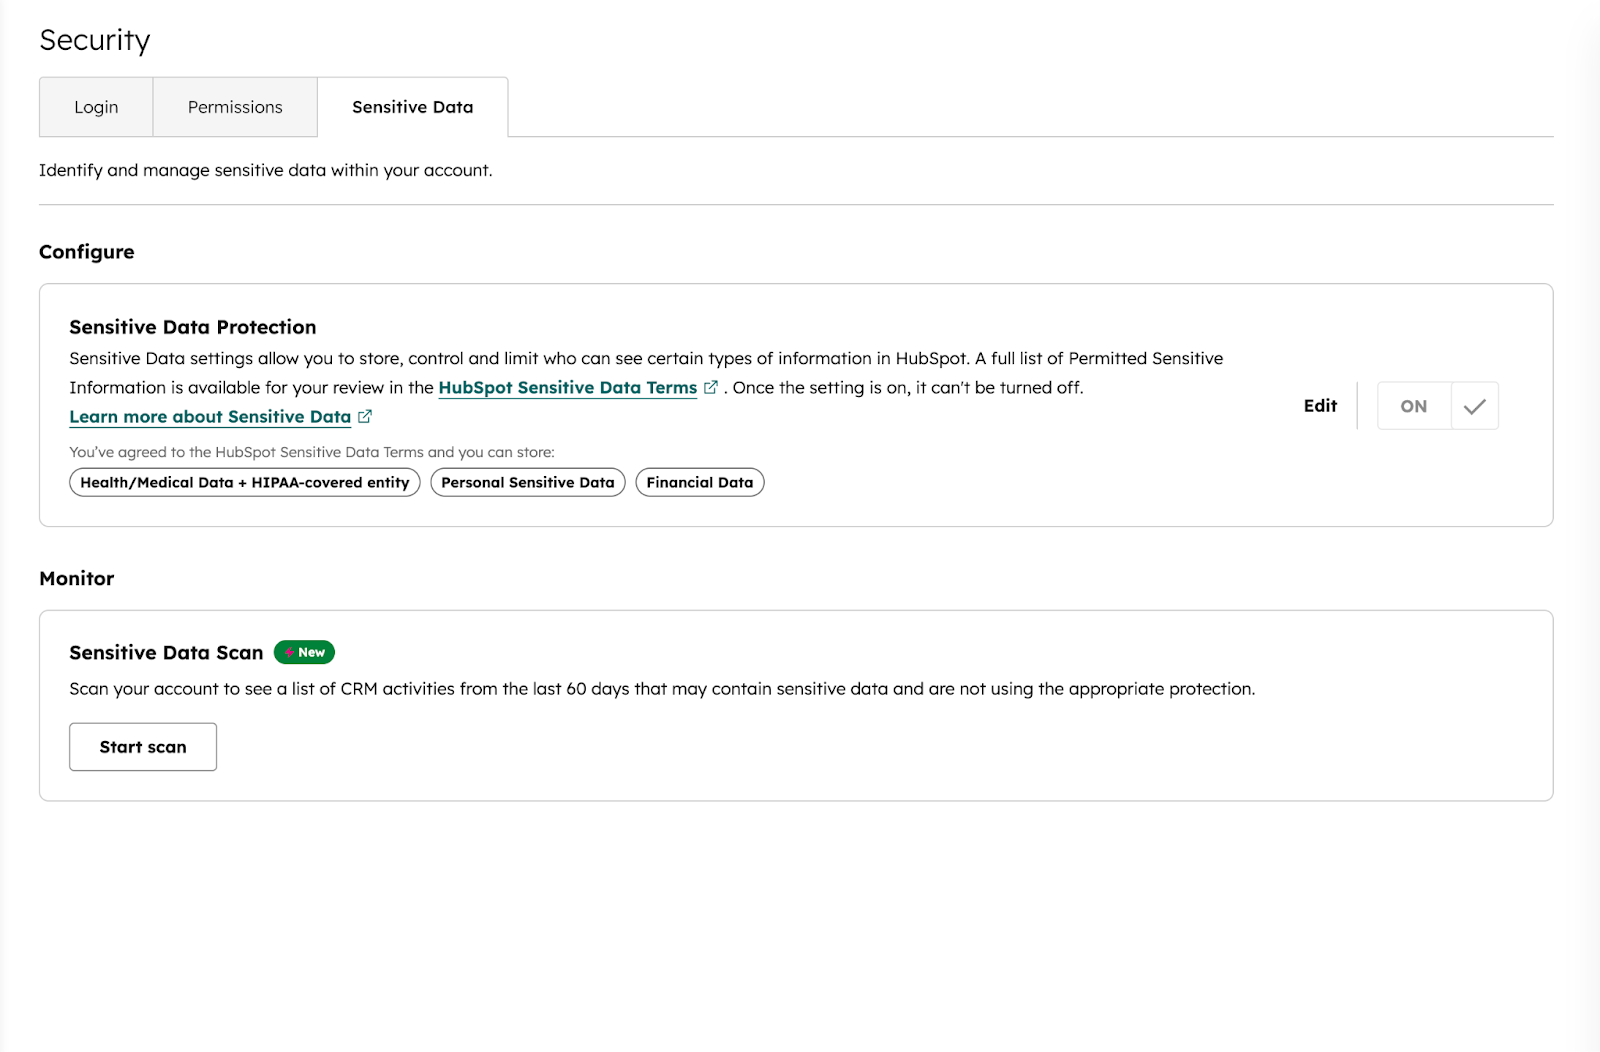Viewport: 1600px width, 1052px height.
Task: Select the Health/Medical Data + HIPAA-covered entity tag
Action: click(243, 482)
